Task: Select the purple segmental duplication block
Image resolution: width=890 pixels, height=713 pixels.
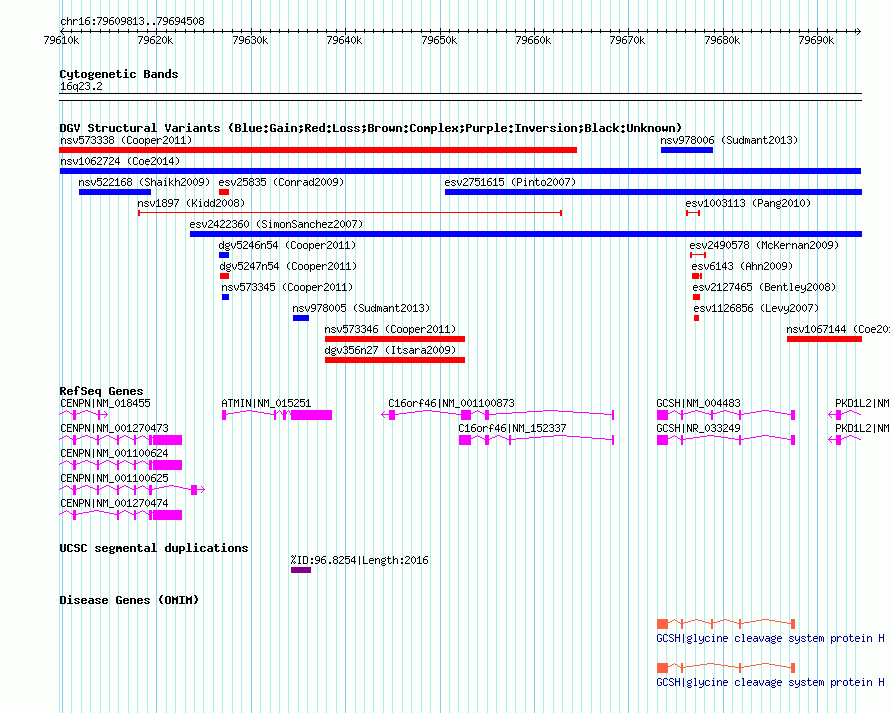Action: coord(301,570)
